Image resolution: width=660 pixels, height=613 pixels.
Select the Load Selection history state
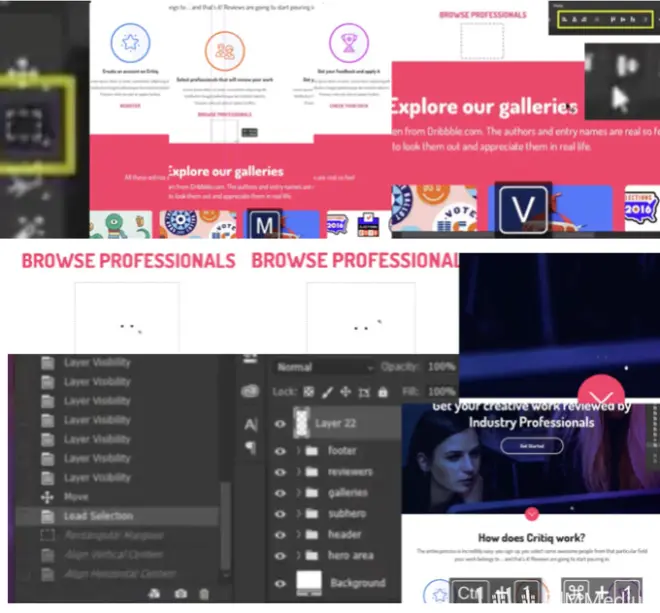pyautogui.click(x=117, y=516)
